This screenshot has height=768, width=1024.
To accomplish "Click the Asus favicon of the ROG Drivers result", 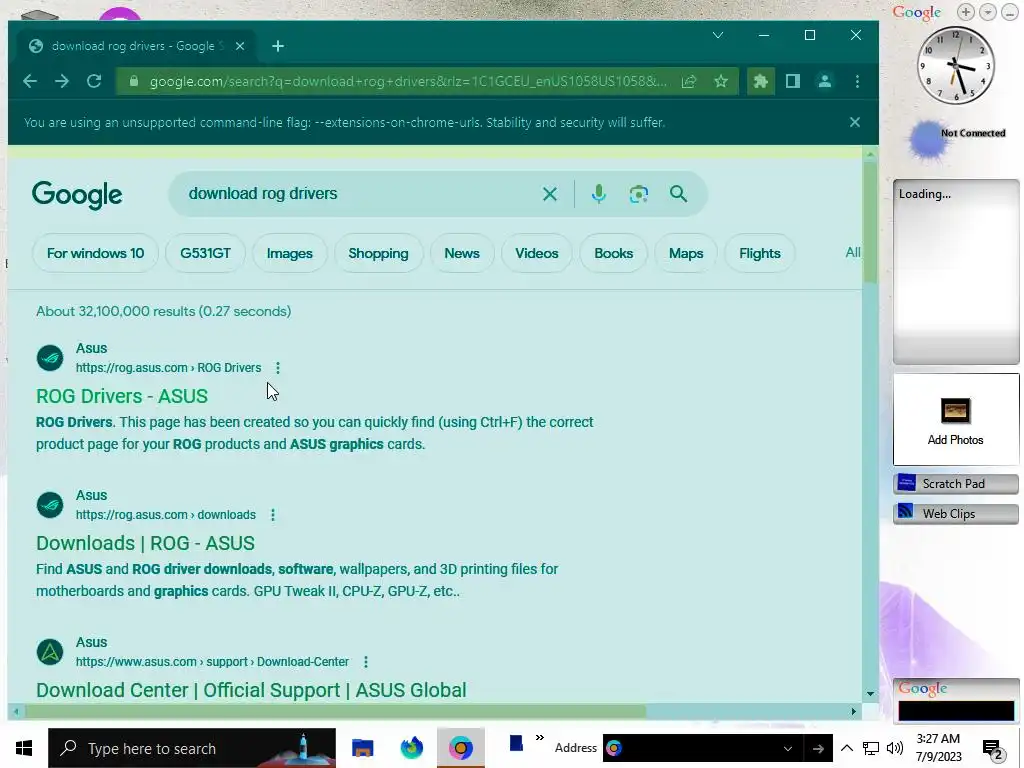I will [50, 358].
